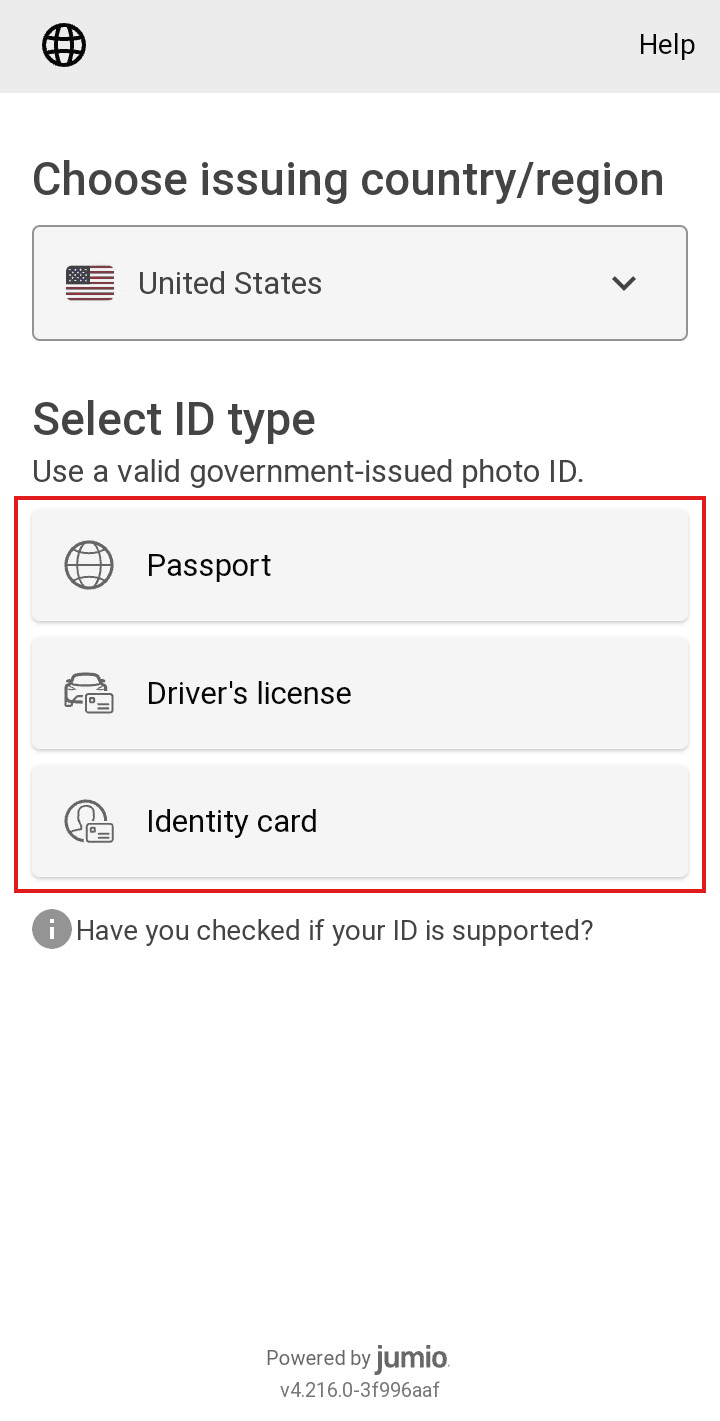Click the United States flag icon
Screen dimensions: 720x1421
coord(88,283)
